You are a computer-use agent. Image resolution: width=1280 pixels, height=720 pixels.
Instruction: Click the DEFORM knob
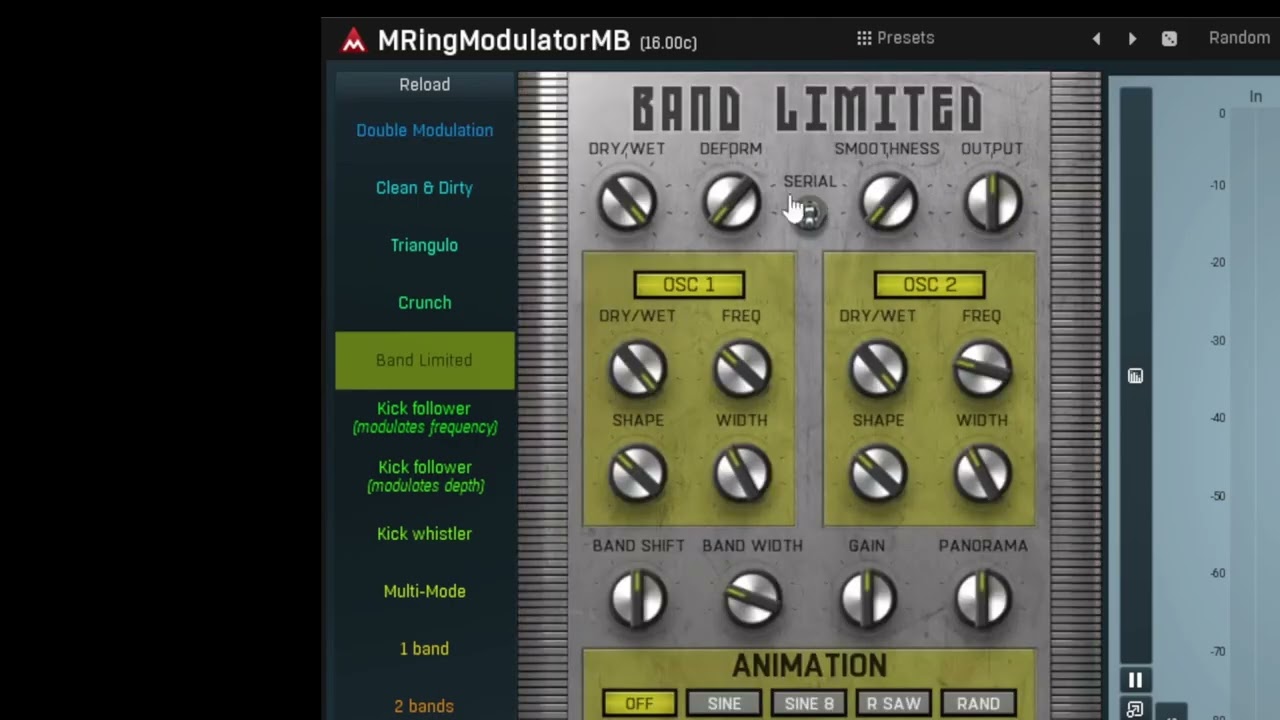(x=731, y=202)
